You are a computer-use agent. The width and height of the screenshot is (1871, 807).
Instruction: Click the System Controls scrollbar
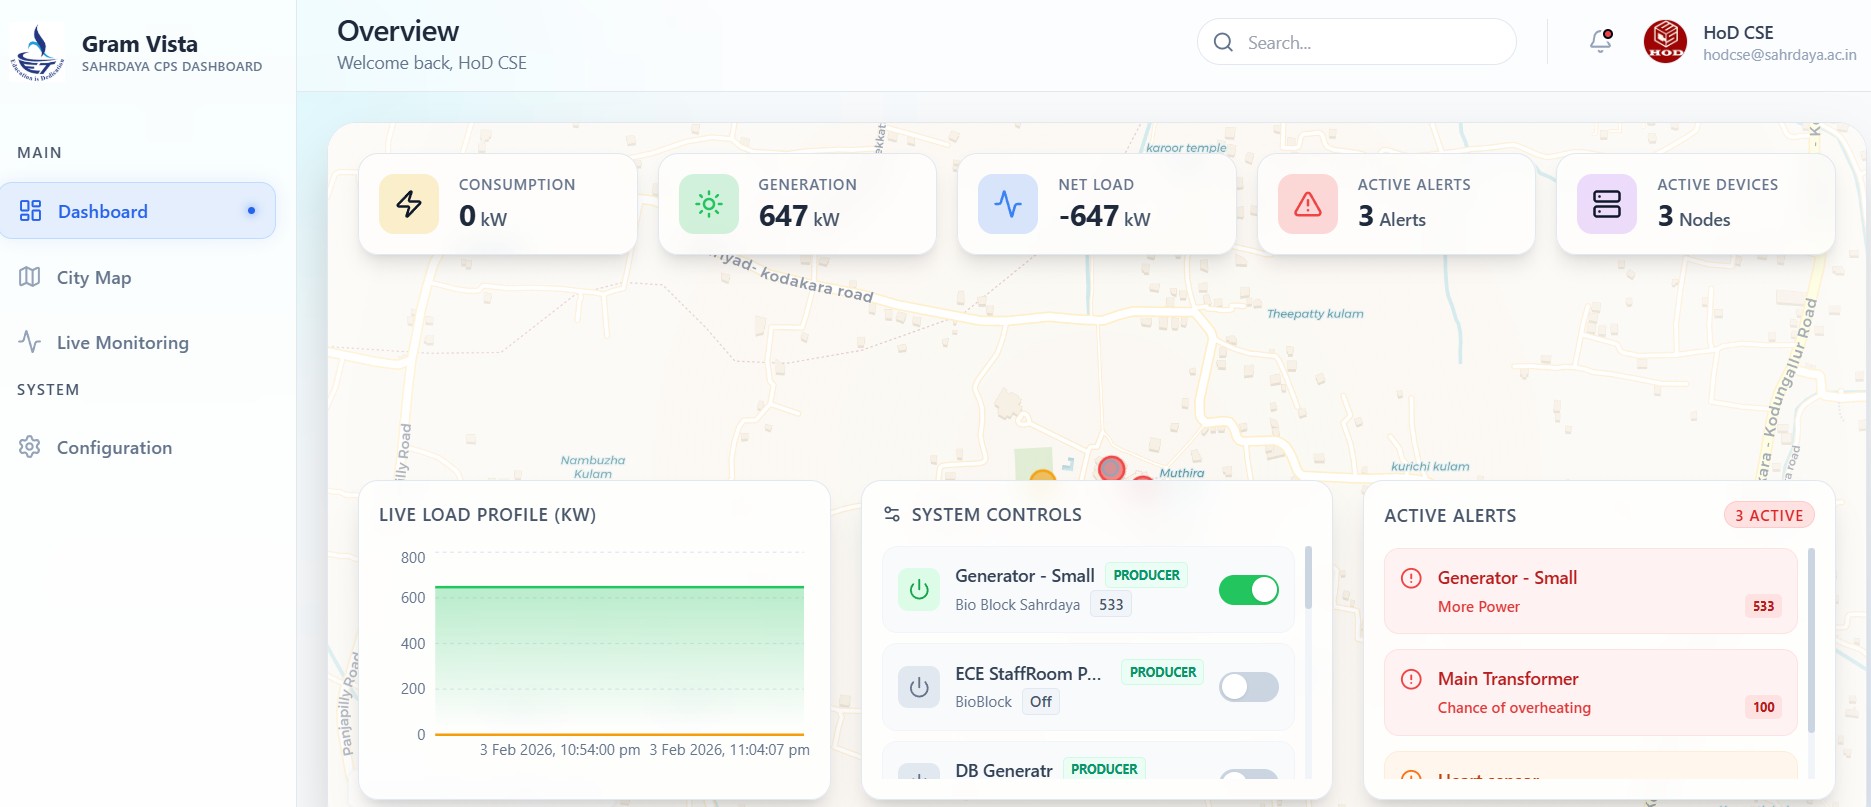pos(1308,580)
